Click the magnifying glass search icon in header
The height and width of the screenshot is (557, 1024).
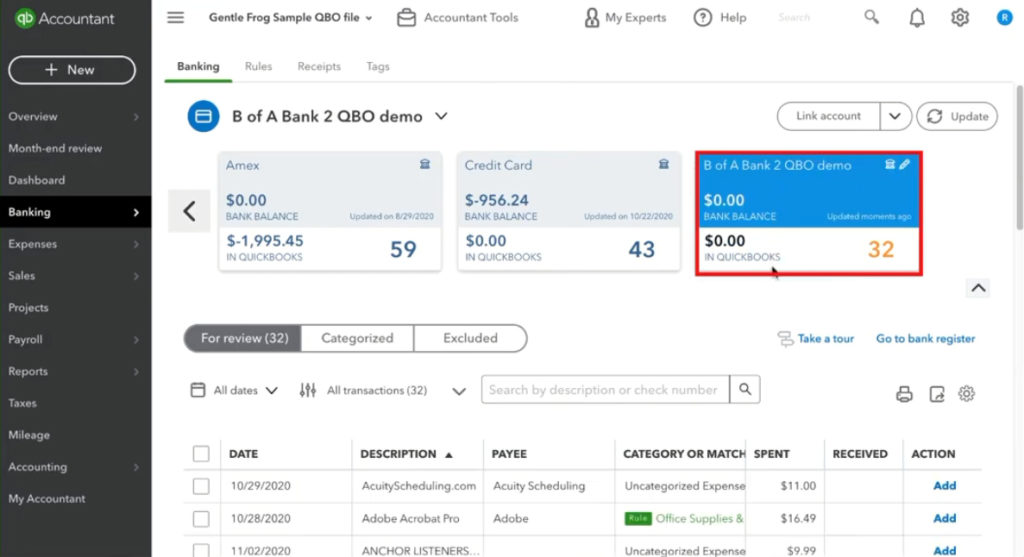(x=872, y=18)
